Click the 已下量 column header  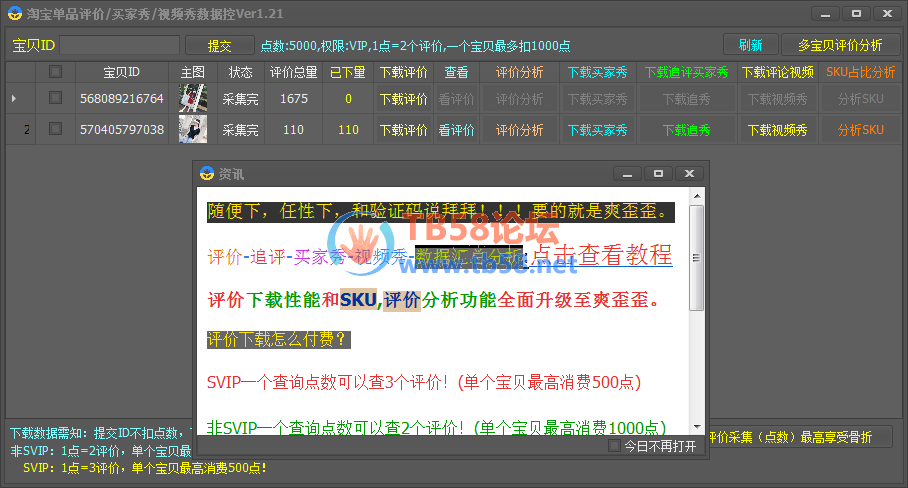(x=348, y=72)
